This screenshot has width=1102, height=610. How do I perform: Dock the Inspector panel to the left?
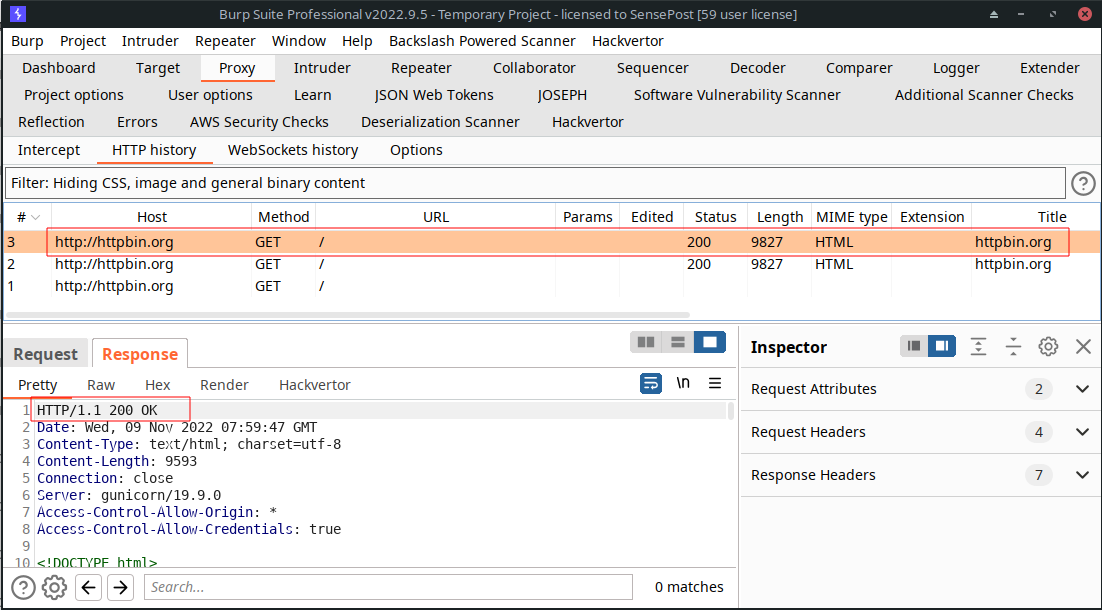click(913, 346)
